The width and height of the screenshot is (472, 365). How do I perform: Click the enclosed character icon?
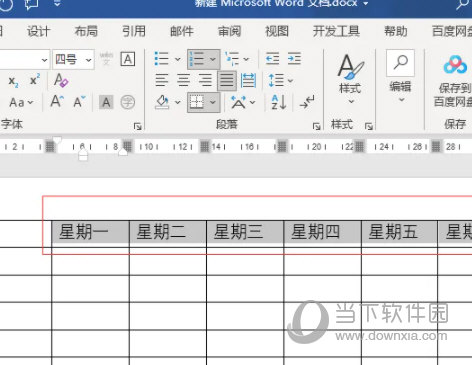[127, 102]
